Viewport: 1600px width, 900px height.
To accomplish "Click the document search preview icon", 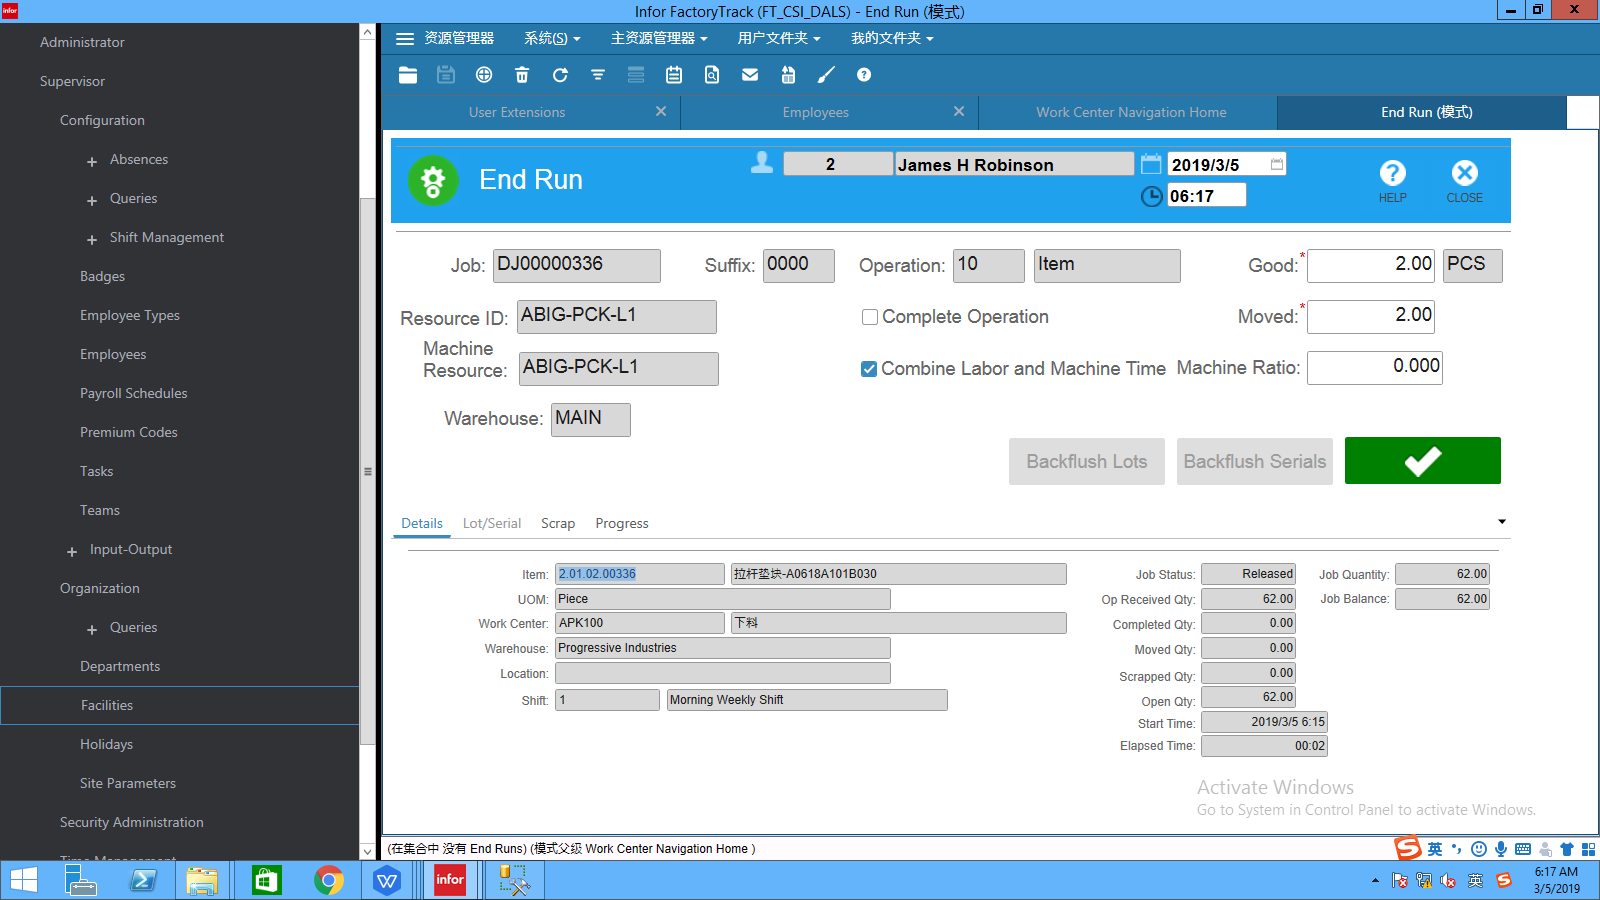I will [712, 75].
